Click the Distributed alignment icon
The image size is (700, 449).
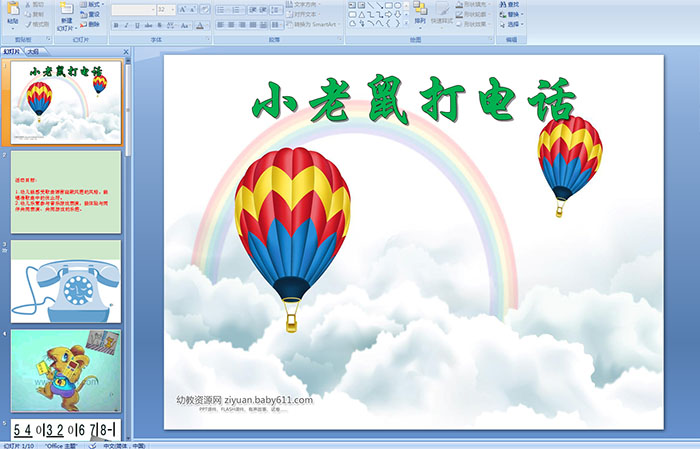coord(263,25)
